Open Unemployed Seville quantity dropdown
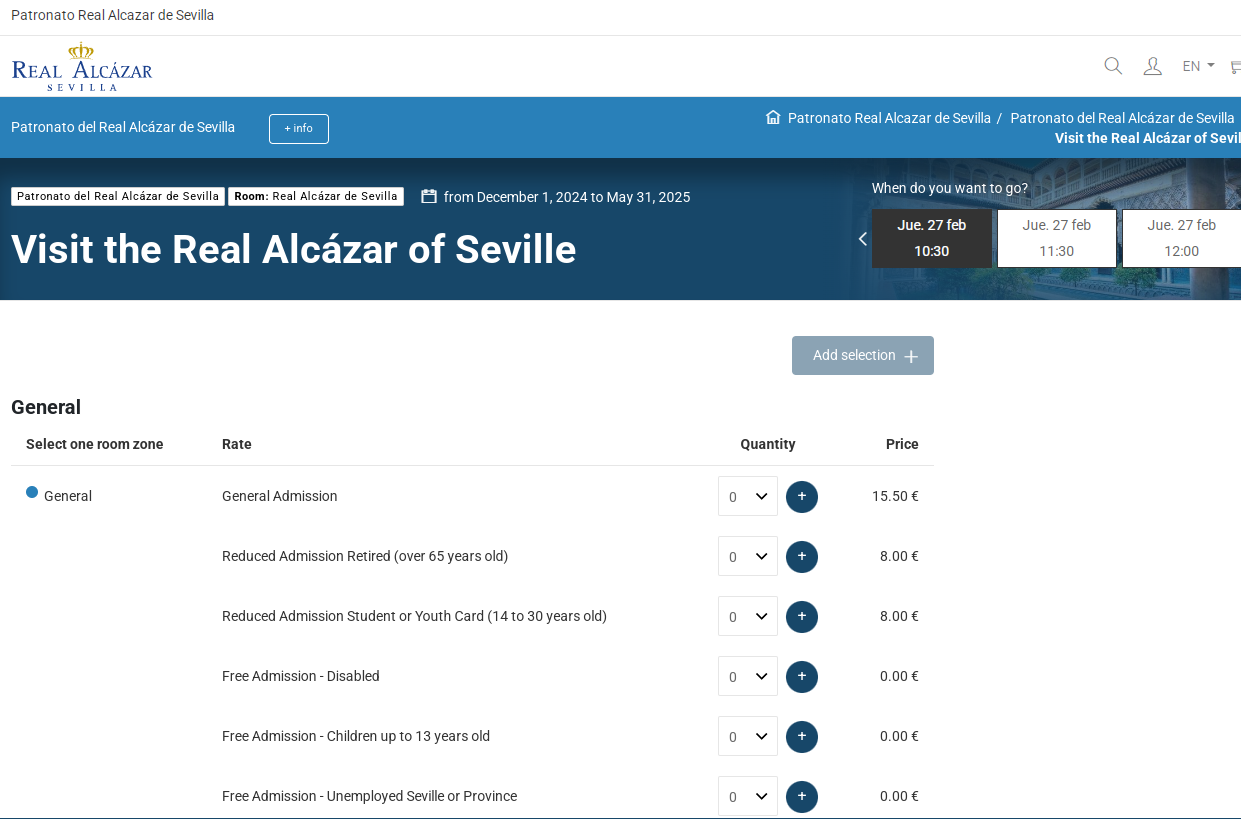Image resolution: width=1241 pixels, height=819 pixels. click(x=747, y=796)
